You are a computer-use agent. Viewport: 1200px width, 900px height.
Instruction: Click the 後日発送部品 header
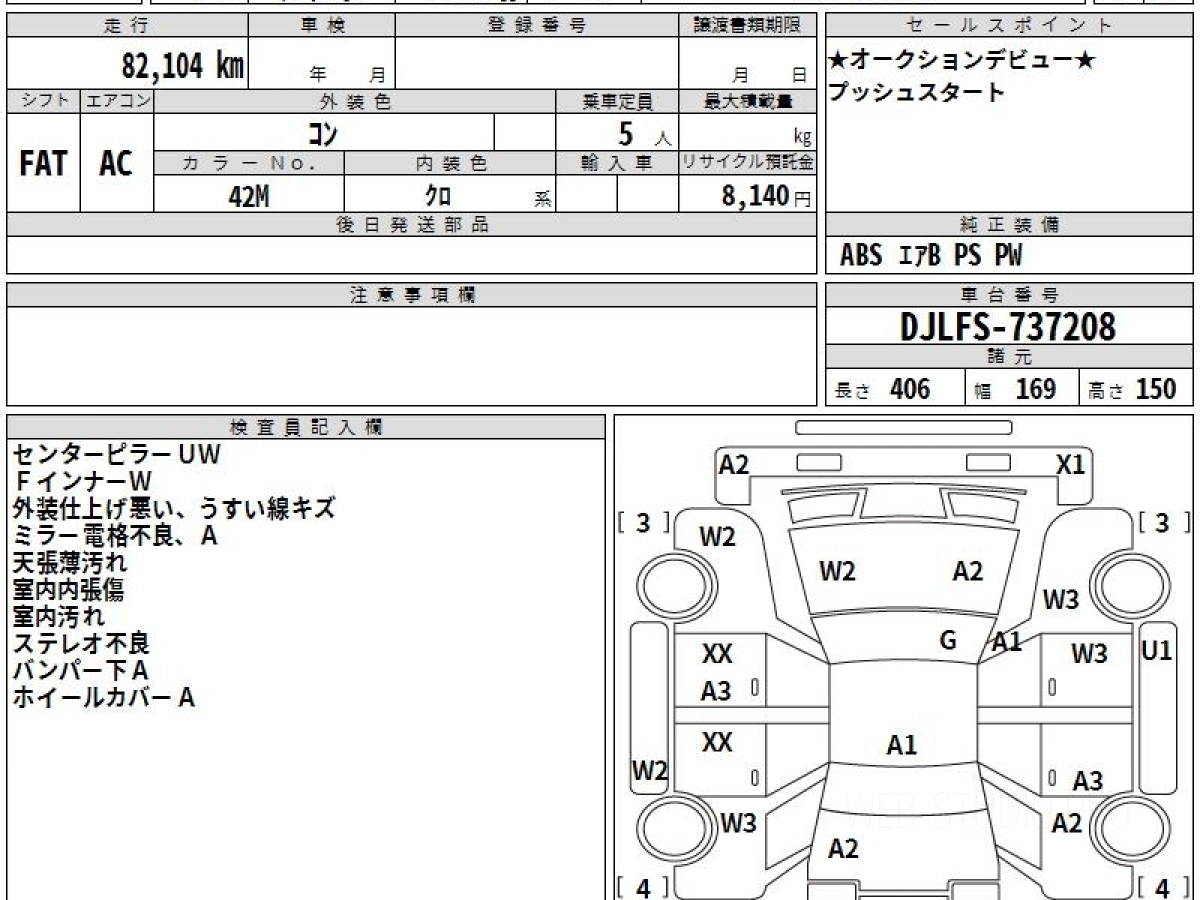(412, 225)
